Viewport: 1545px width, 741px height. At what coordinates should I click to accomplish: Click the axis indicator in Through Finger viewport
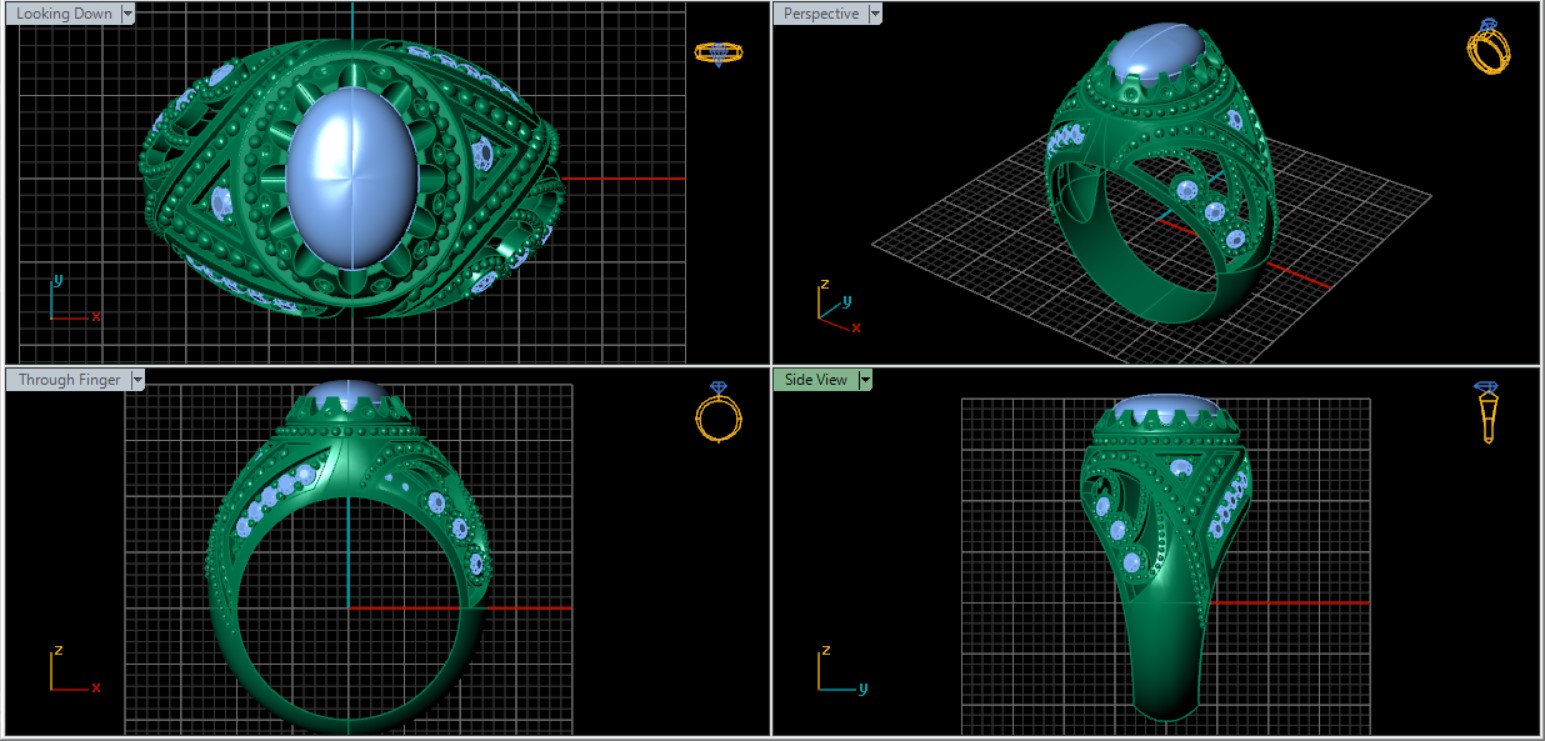73,668
